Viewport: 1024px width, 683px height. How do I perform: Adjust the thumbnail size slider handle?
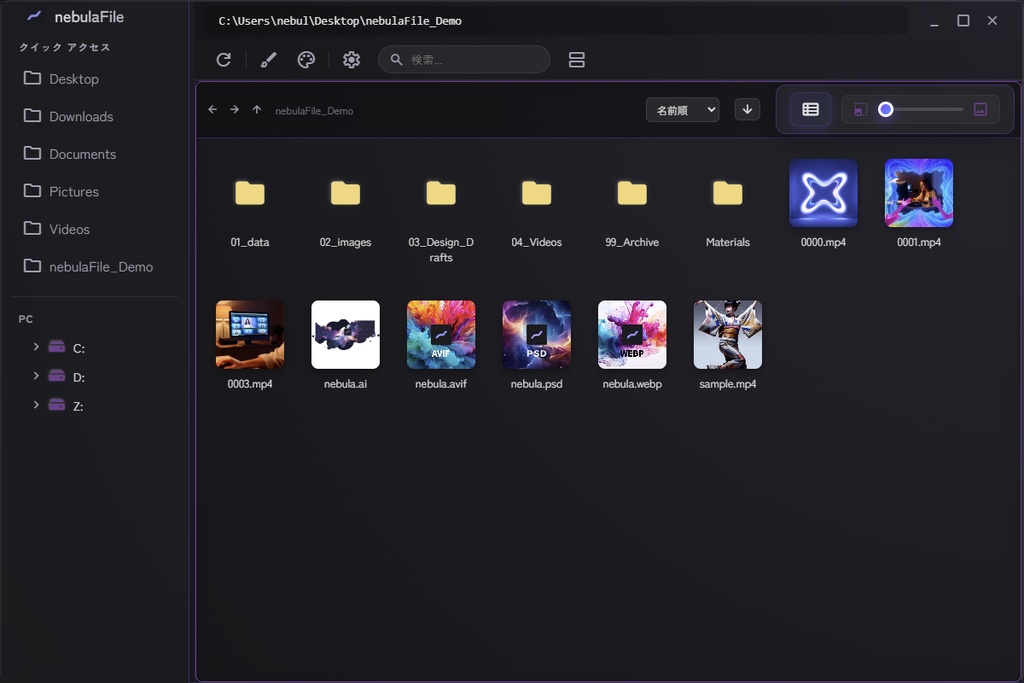[x=886, y=110]
